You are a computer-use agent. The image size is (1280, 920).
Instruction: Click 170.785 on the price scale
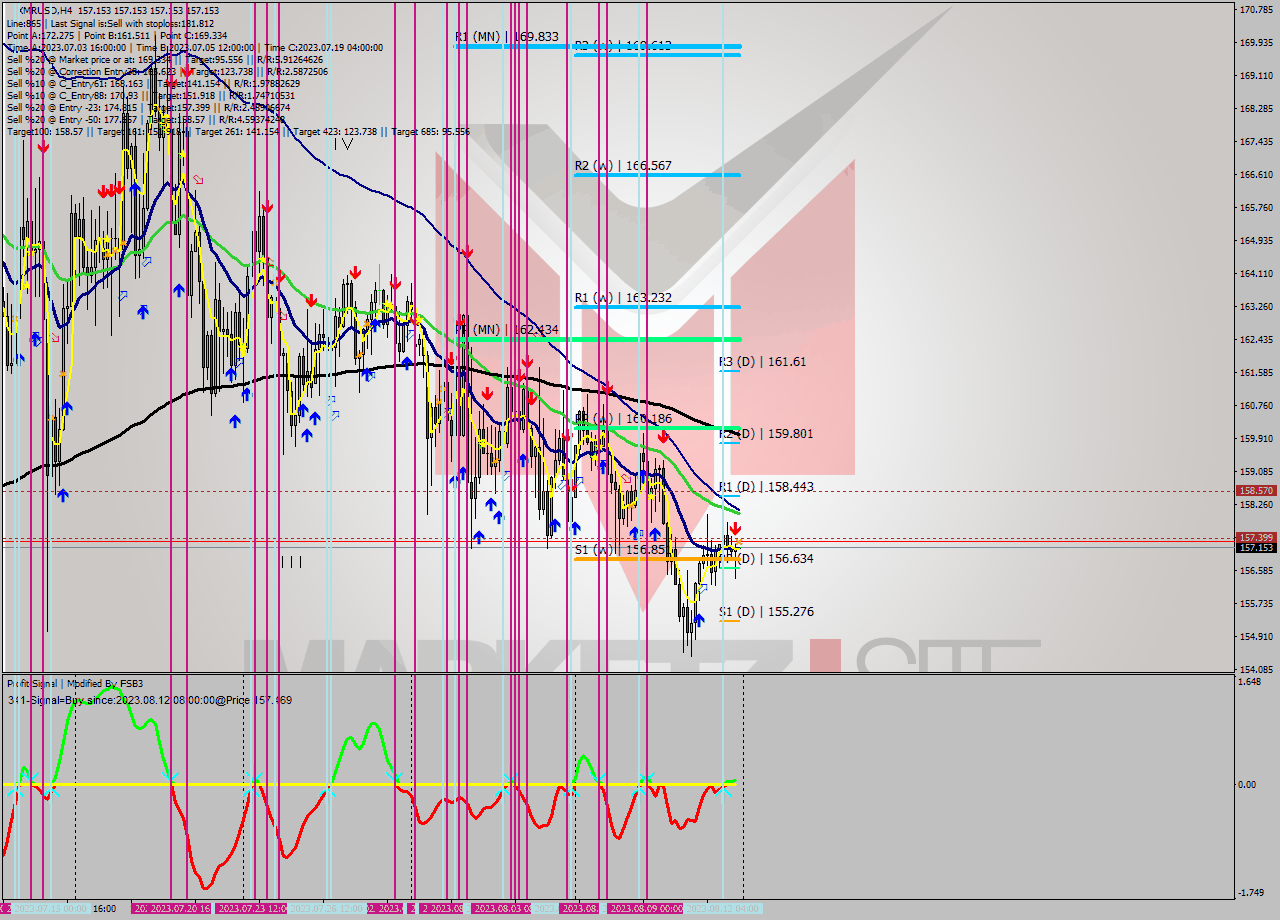pyautogui.click(x=1256, y=10)
